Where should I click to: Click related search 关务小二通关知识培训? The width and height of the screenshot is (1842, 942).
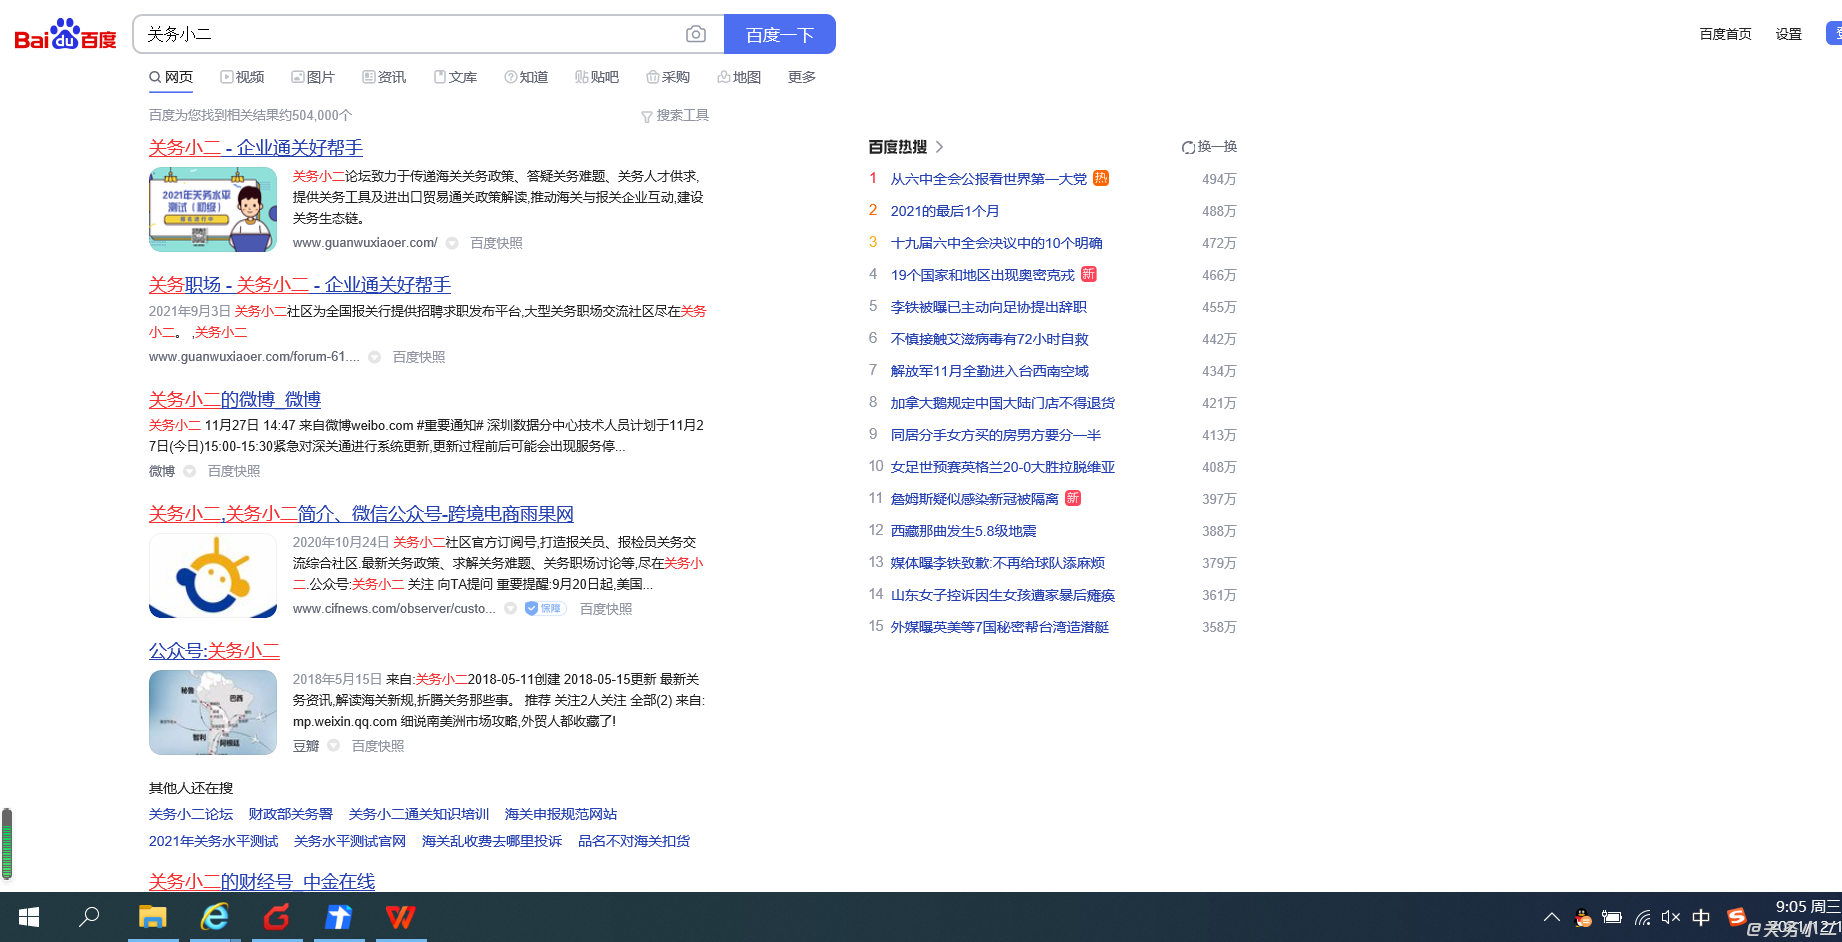point(419,814)
